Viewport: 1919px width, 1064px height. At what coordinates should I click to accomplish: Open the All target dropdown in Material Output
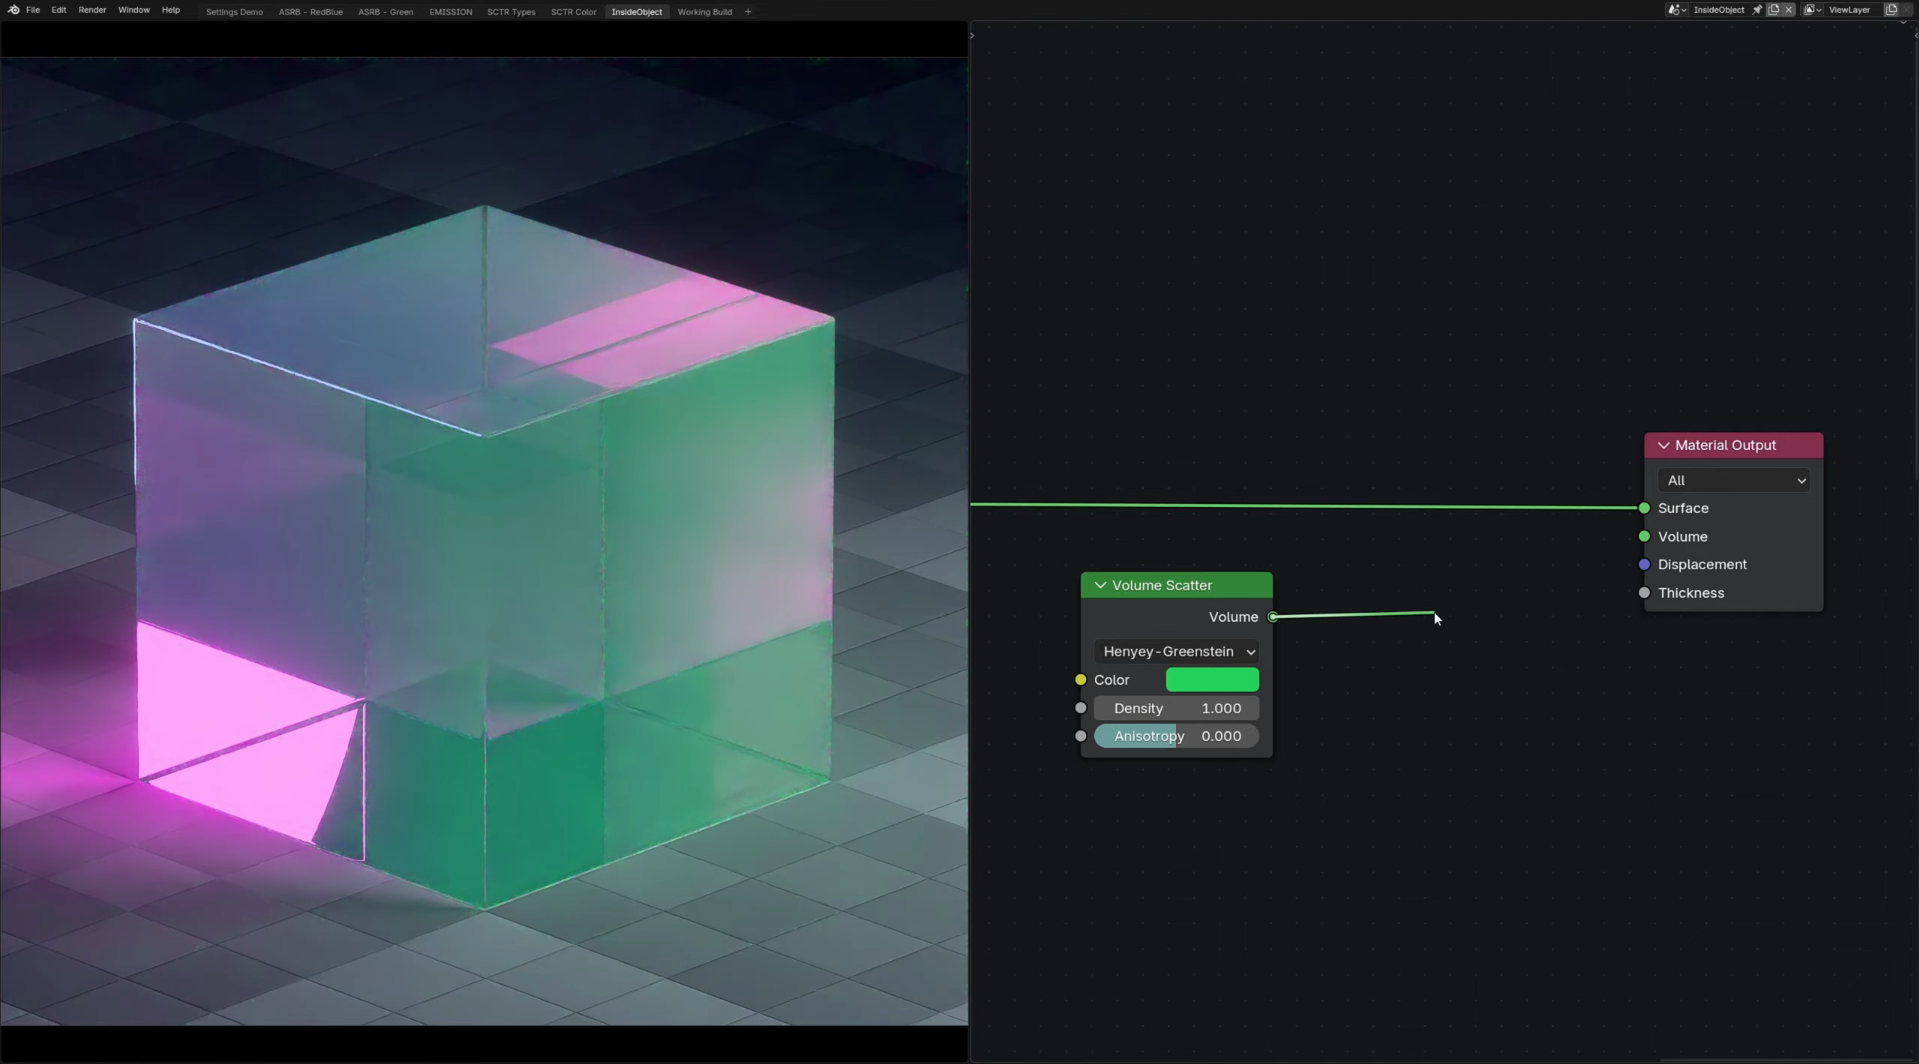click(1735, 480)
